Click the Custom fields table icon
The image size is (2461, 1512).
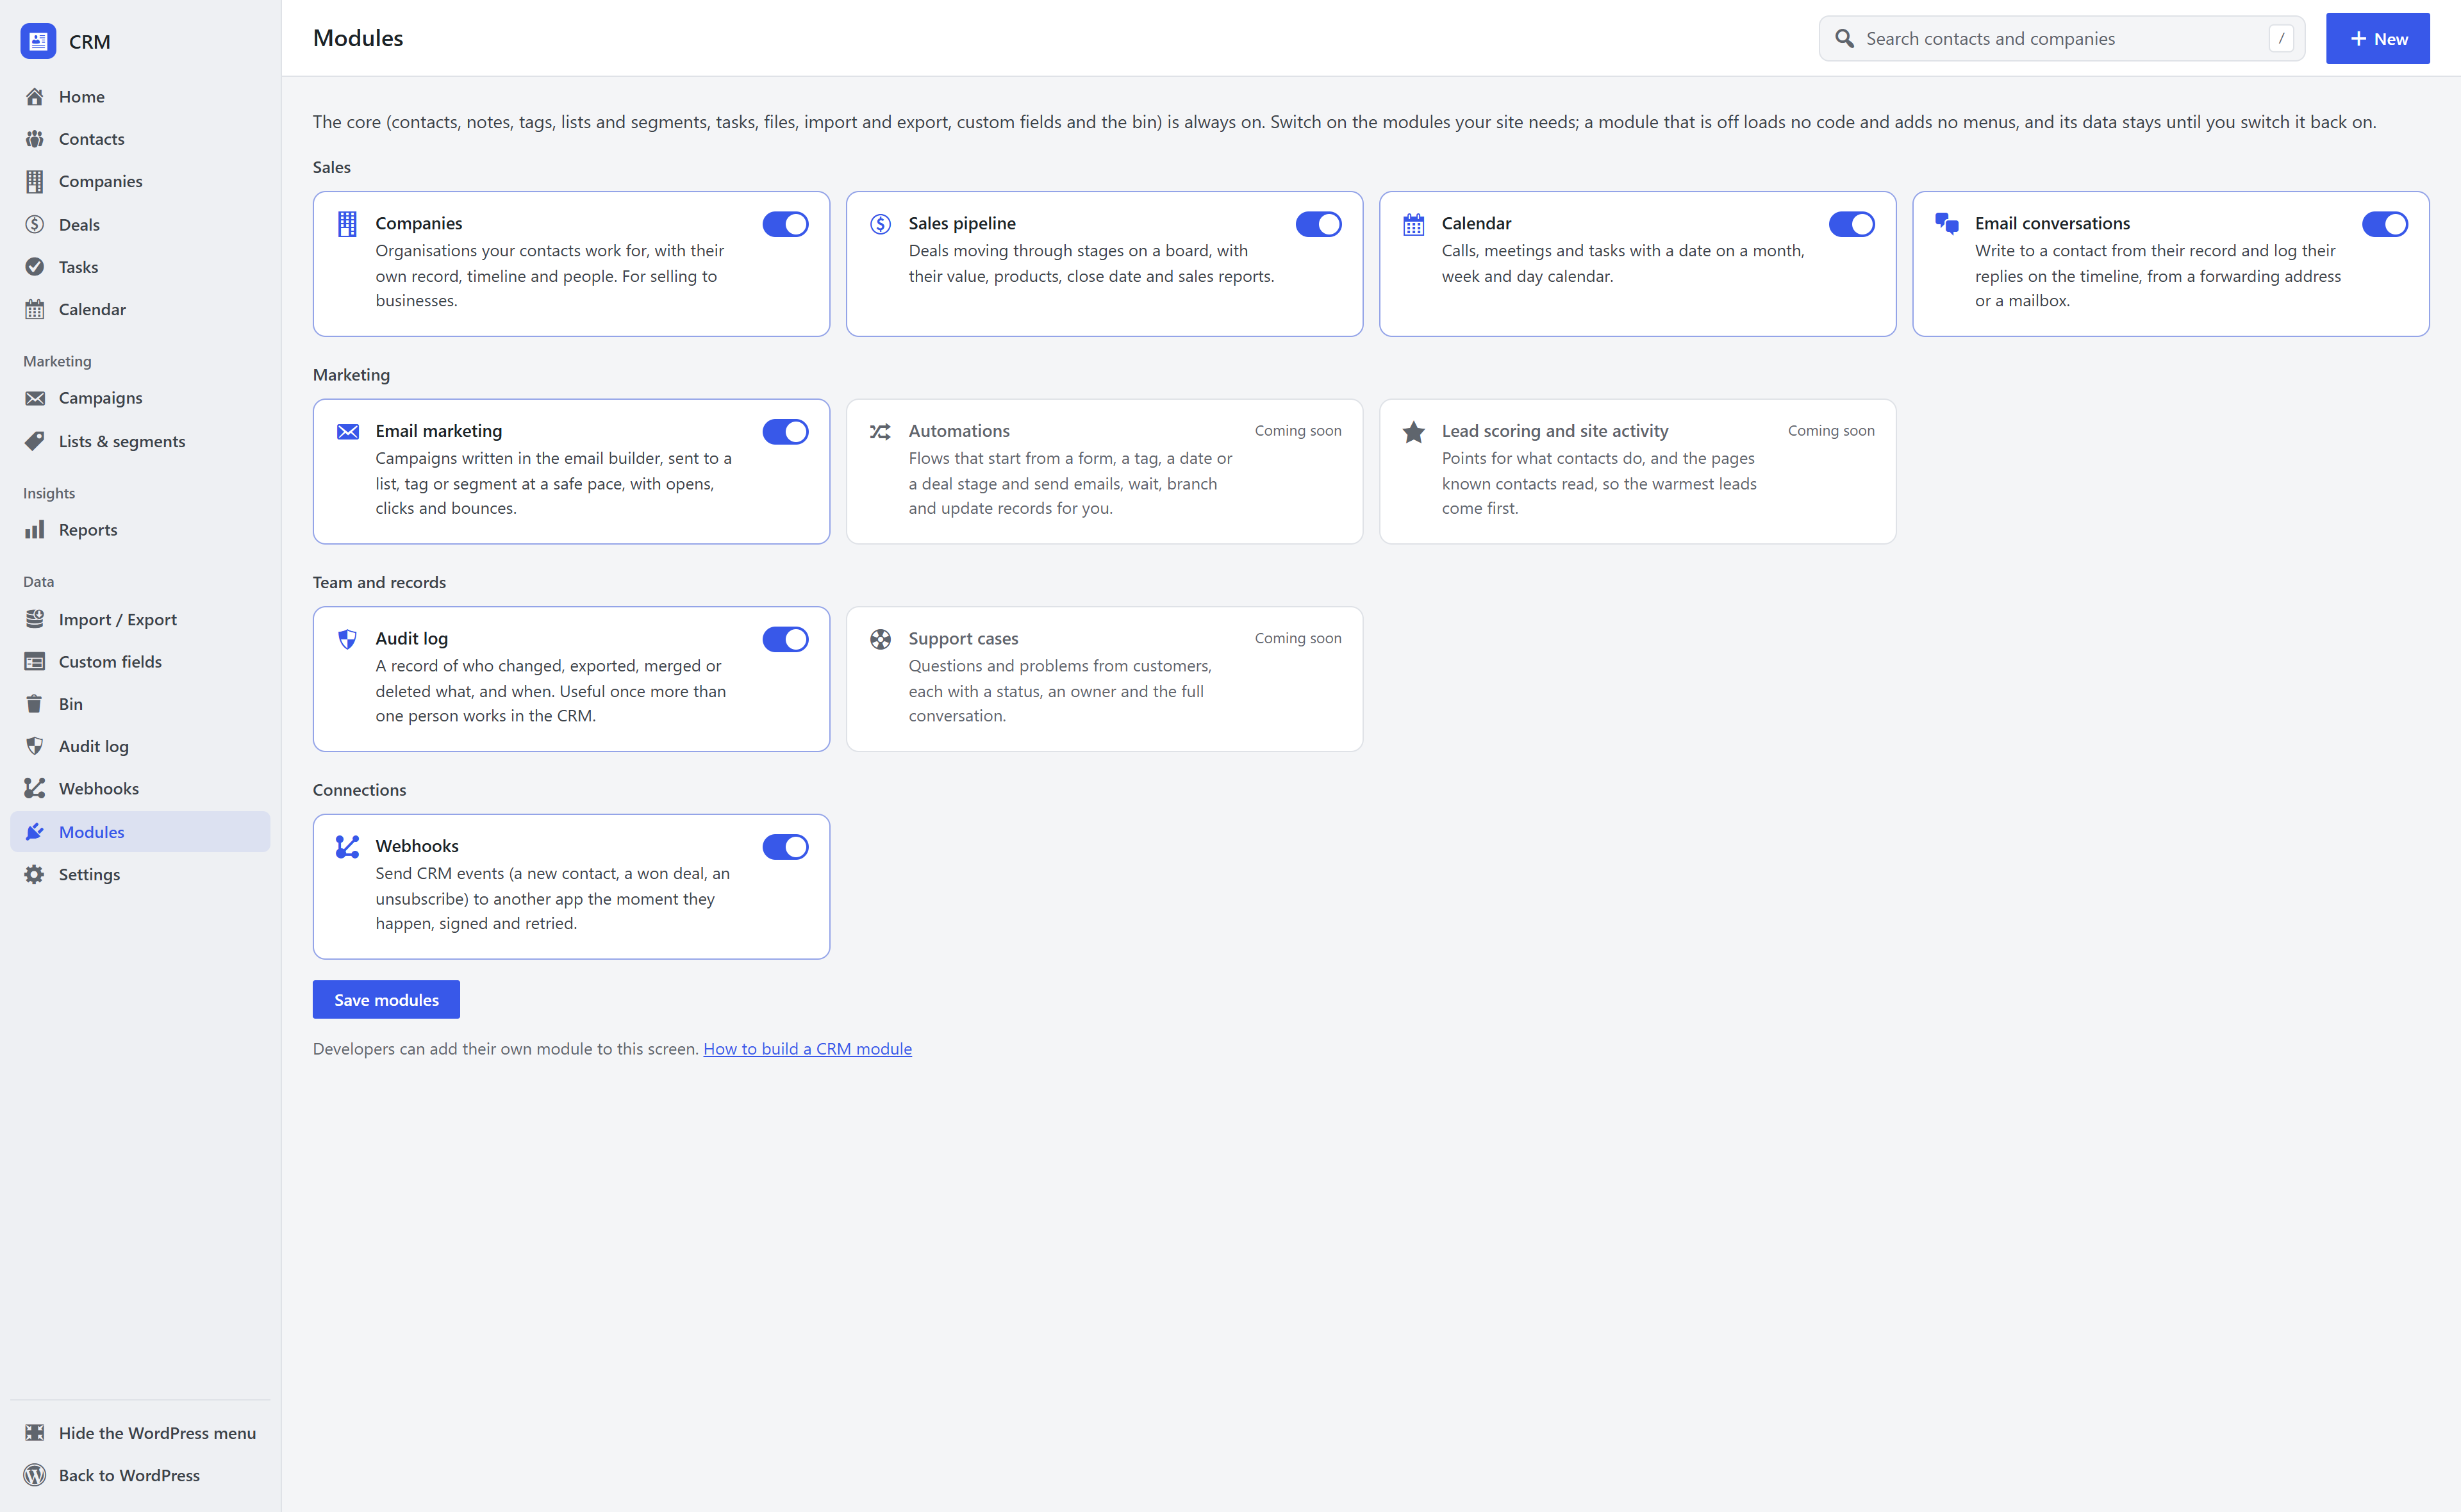[x=35, y=662]
